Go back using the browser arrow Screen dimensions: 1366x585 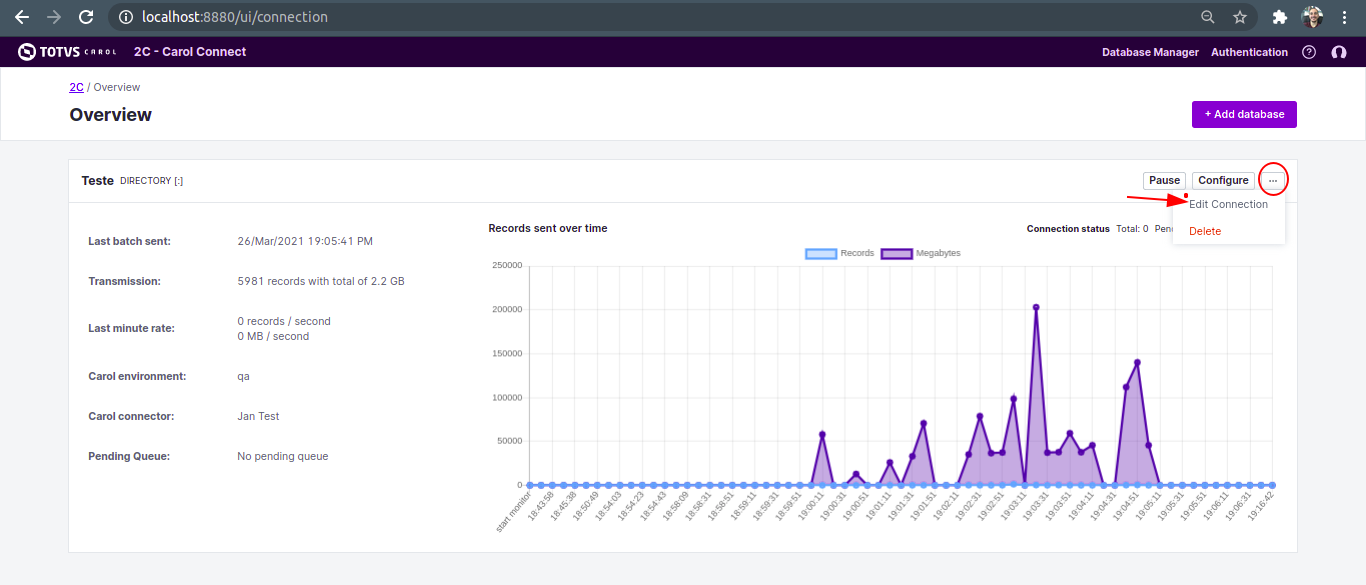pyautogui.click(x=22, y=17)
